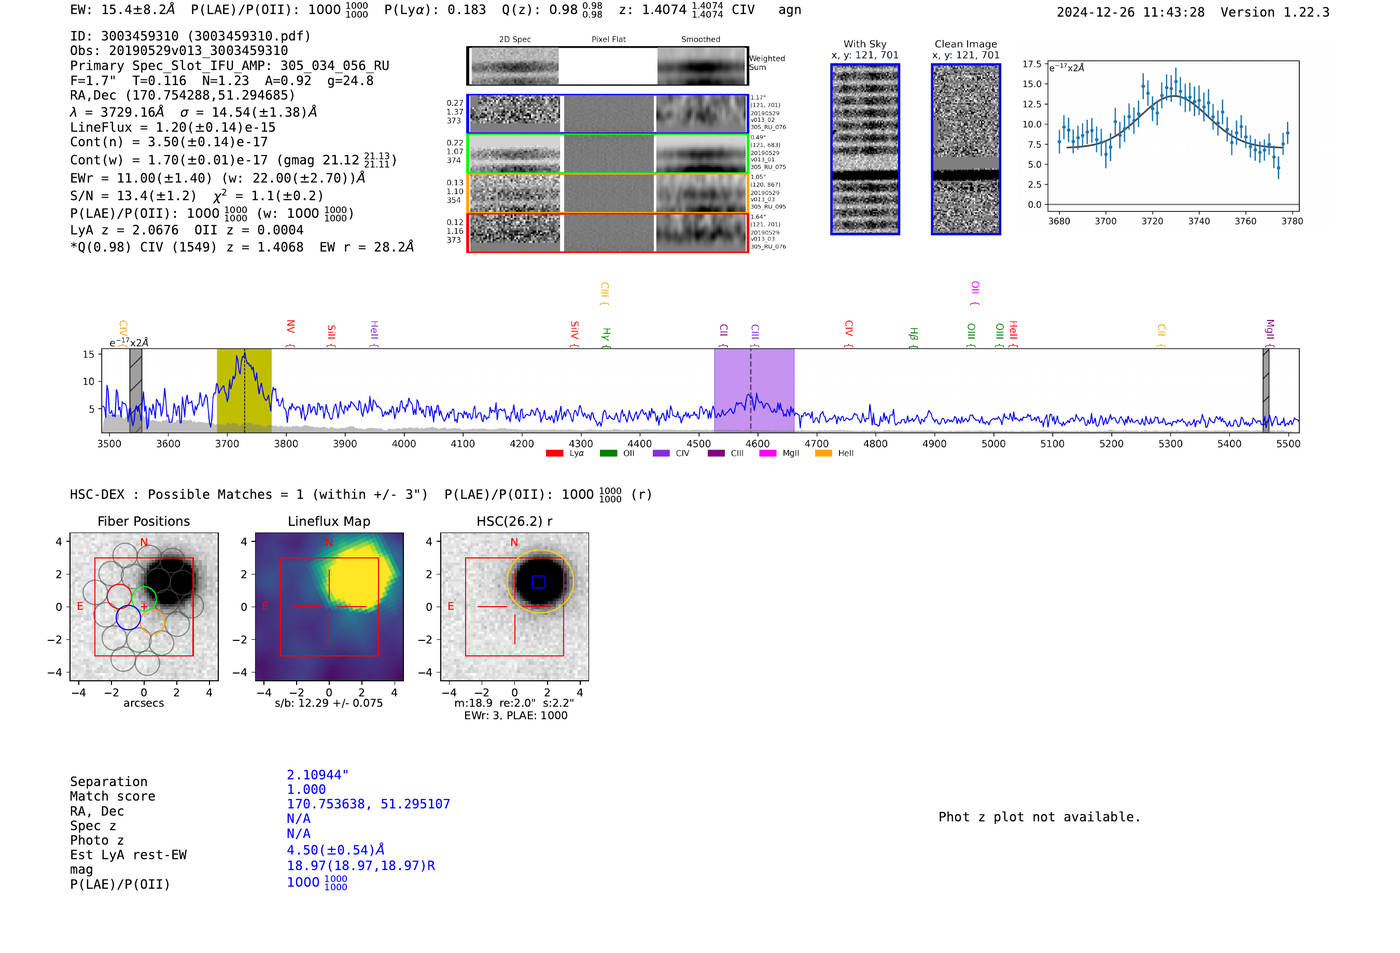
Task: Click the red circled fiber in Fiber Positions
Action: [x=119, y=597]
